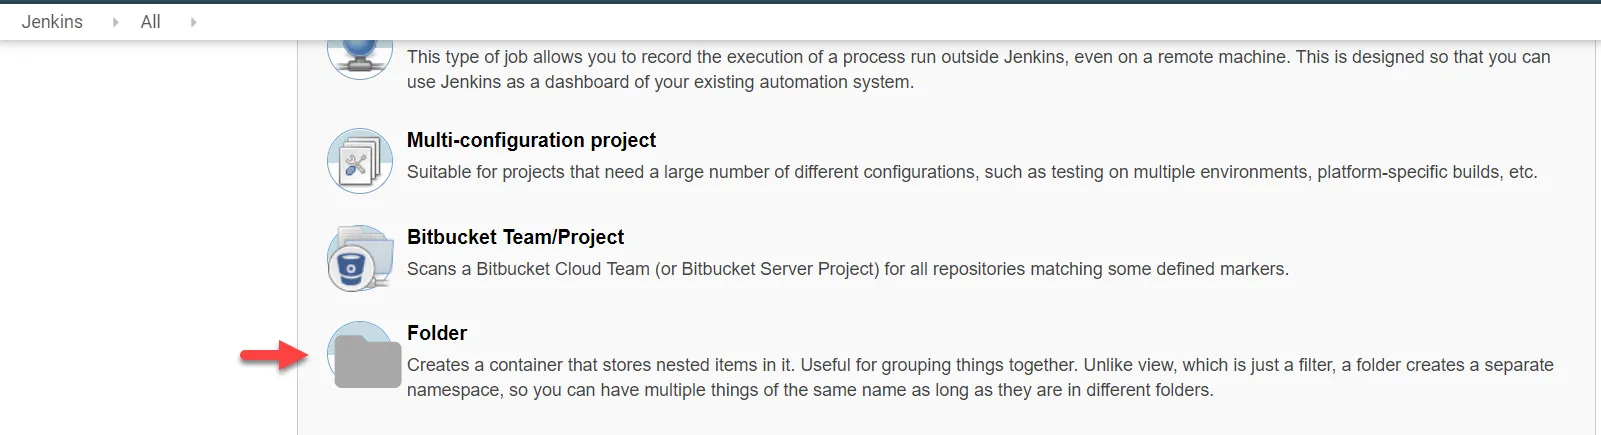Open the All view breadcrumb
1601x435 pixels.
(x=150, y=22)
